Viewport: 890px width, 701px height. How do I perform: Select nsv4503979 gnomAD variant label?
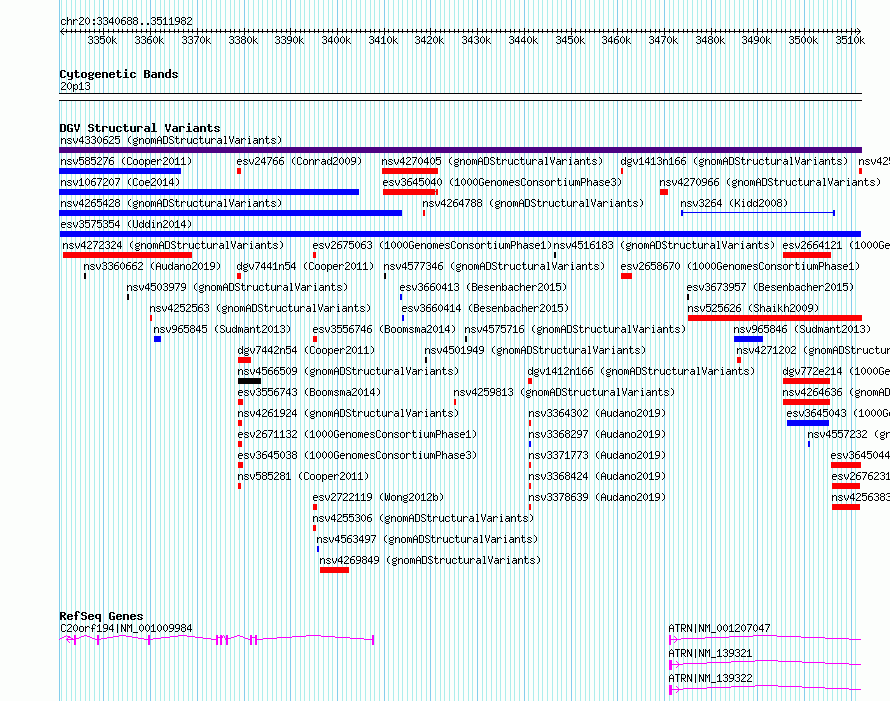point(237,287)
